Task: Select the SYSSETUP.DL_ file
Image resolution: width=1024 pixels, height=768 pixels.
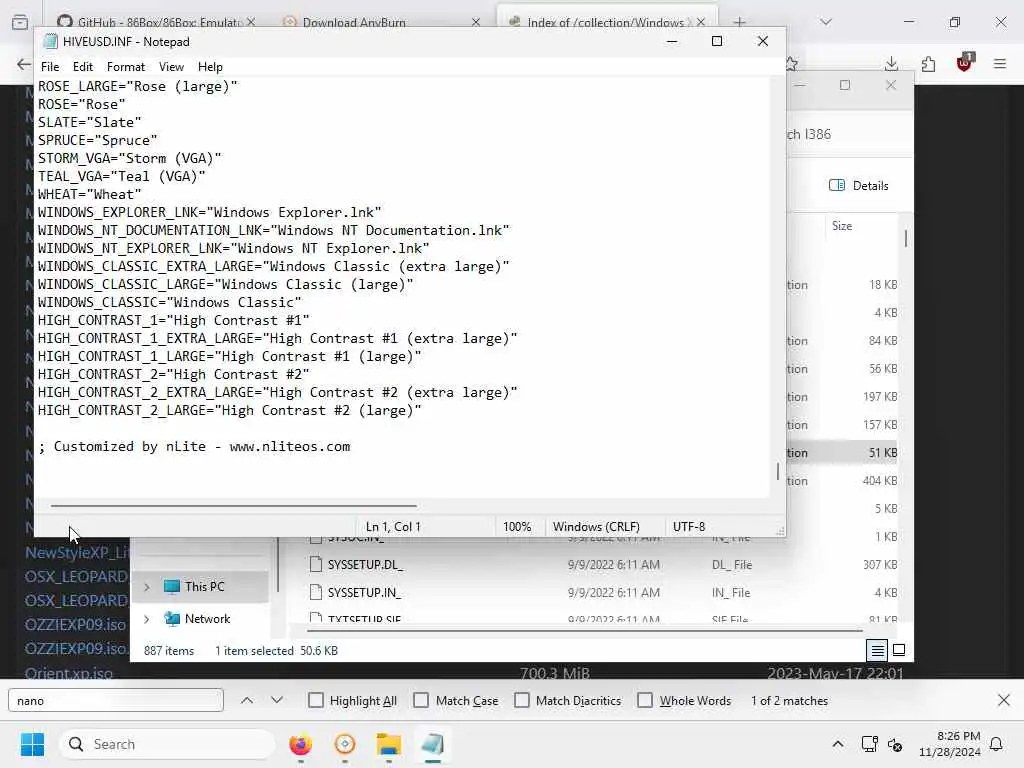Action: (365, 565)
